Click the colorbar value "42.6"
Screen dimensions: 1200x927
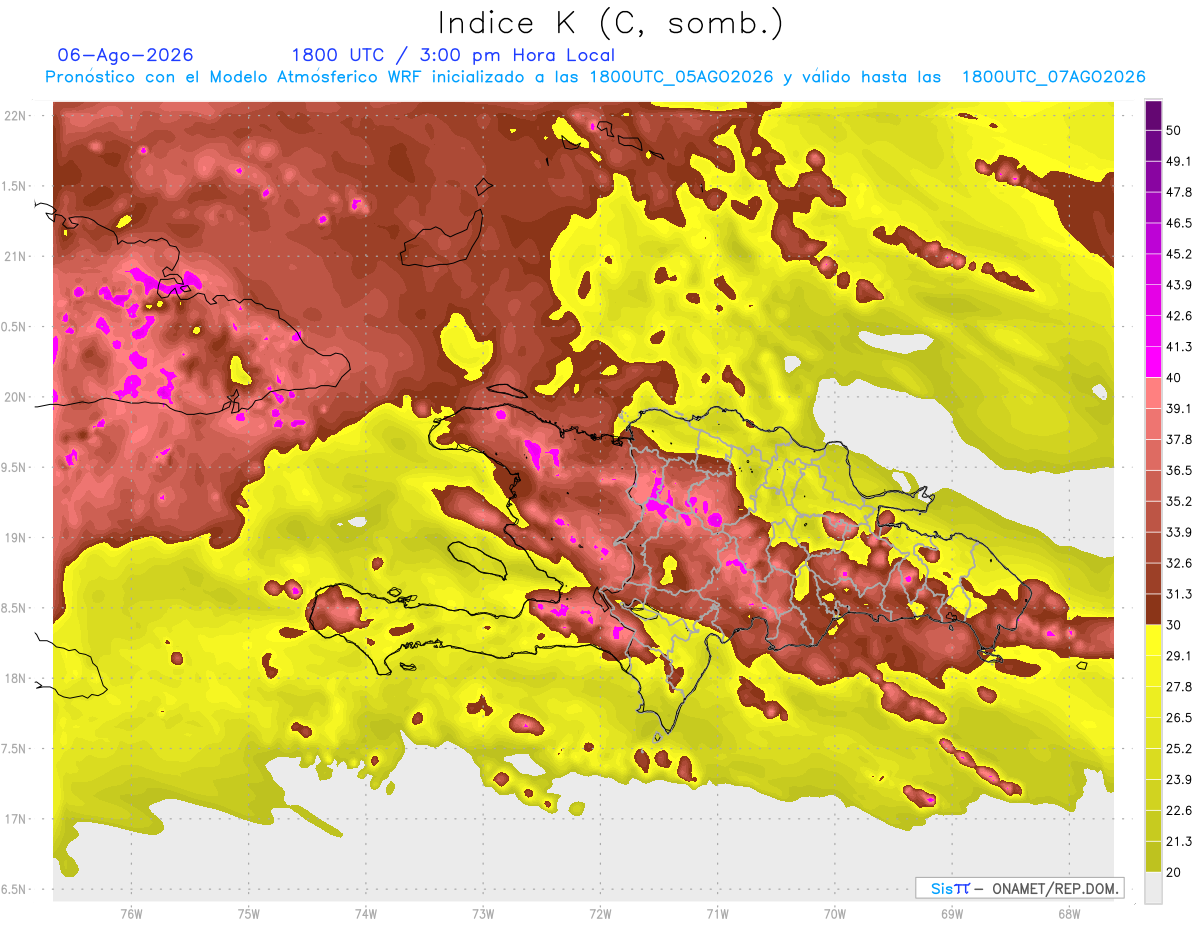click(x=1178, y=316)
